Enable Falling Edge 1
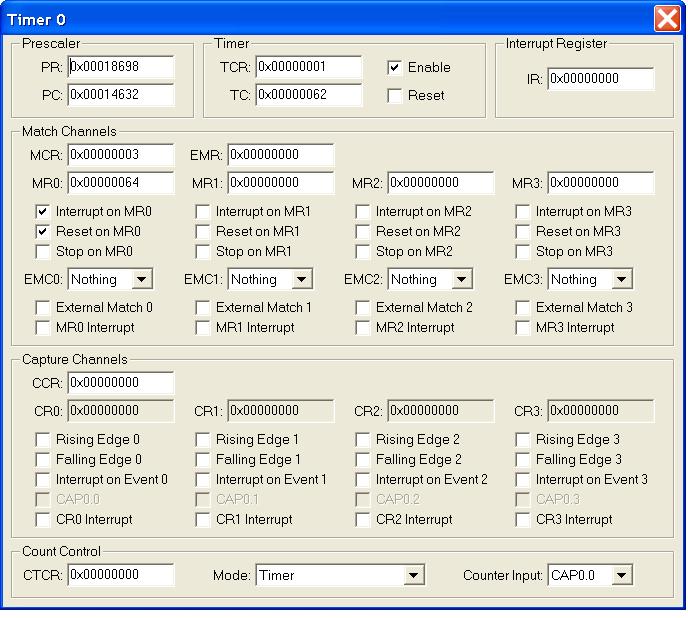Screen dimensions: 688x618 (202, 460)
